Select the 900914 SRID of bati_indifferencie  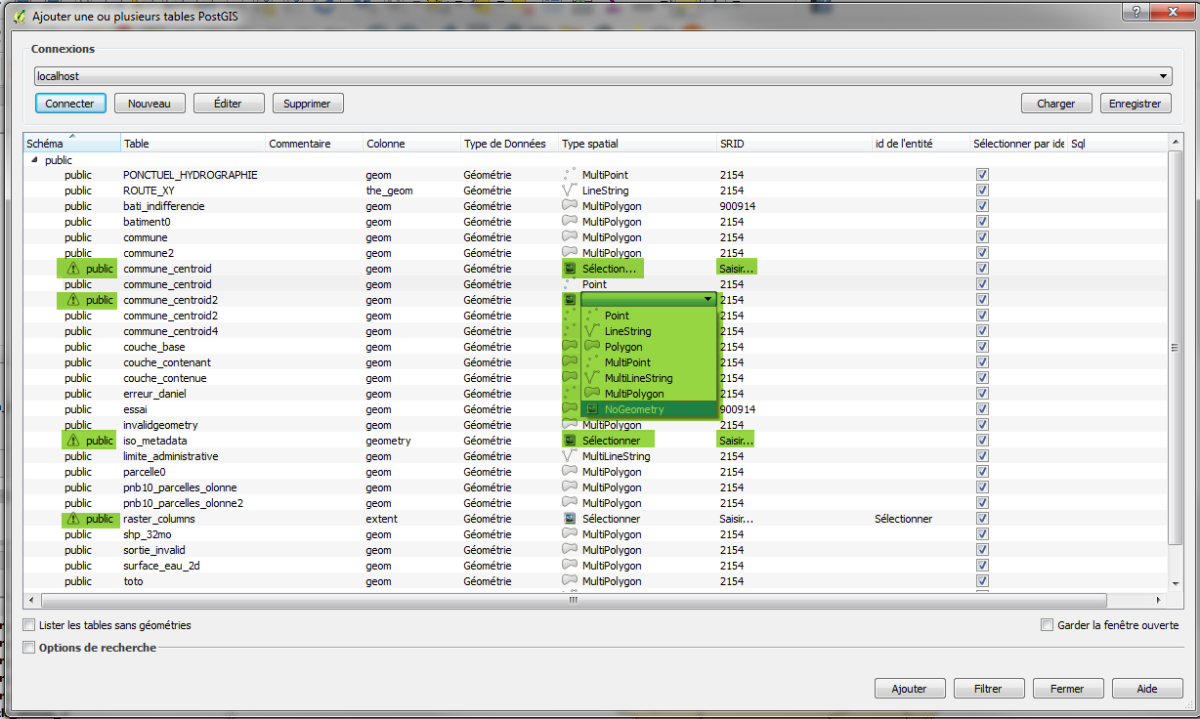click(737, 206)
